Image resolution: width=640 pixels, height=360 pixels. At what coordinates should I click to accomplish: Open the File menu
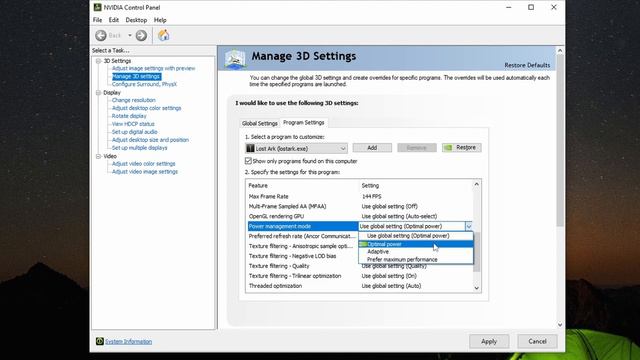98,20
